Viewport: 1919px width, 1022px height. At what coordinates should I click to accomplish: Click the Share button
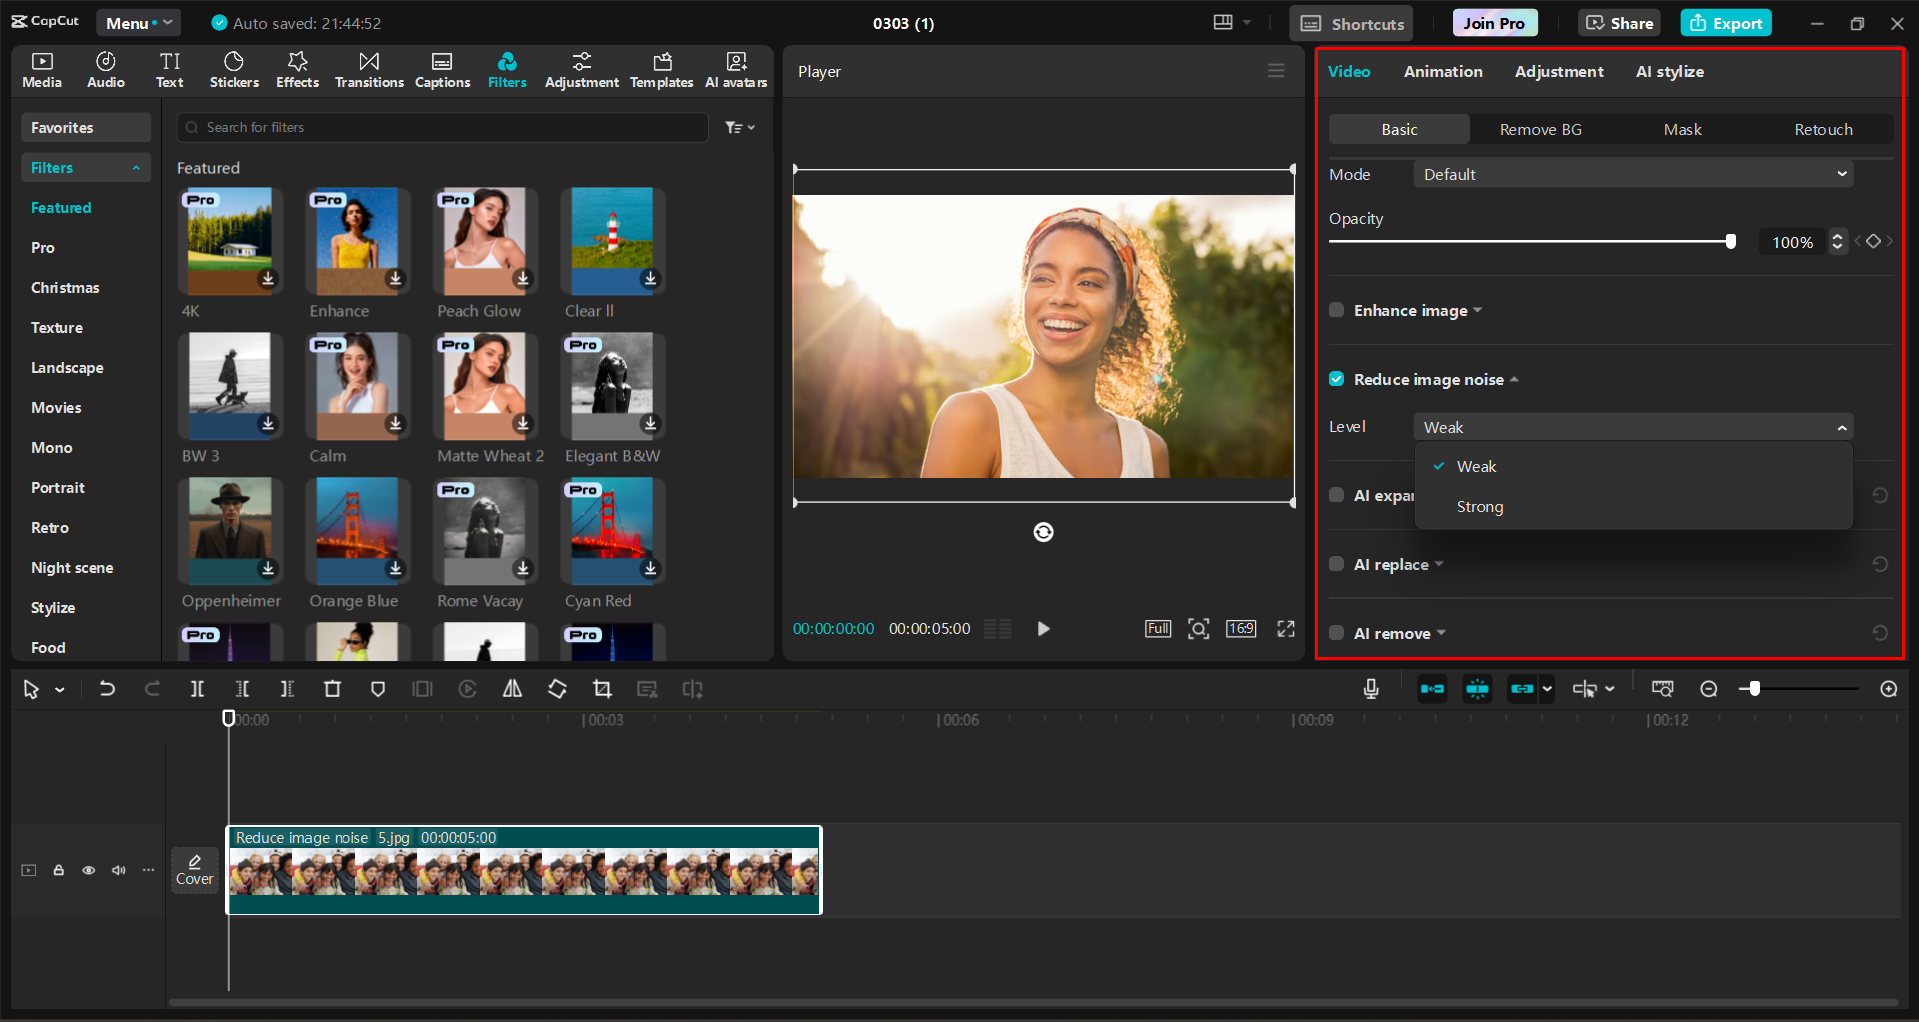1619,23
